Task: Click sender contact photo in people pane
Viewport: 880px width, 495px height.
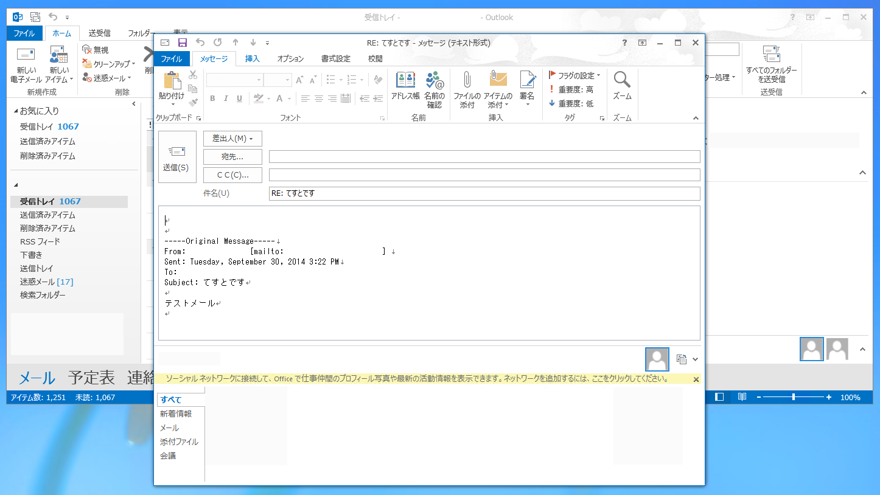Action: click(657, 359)
